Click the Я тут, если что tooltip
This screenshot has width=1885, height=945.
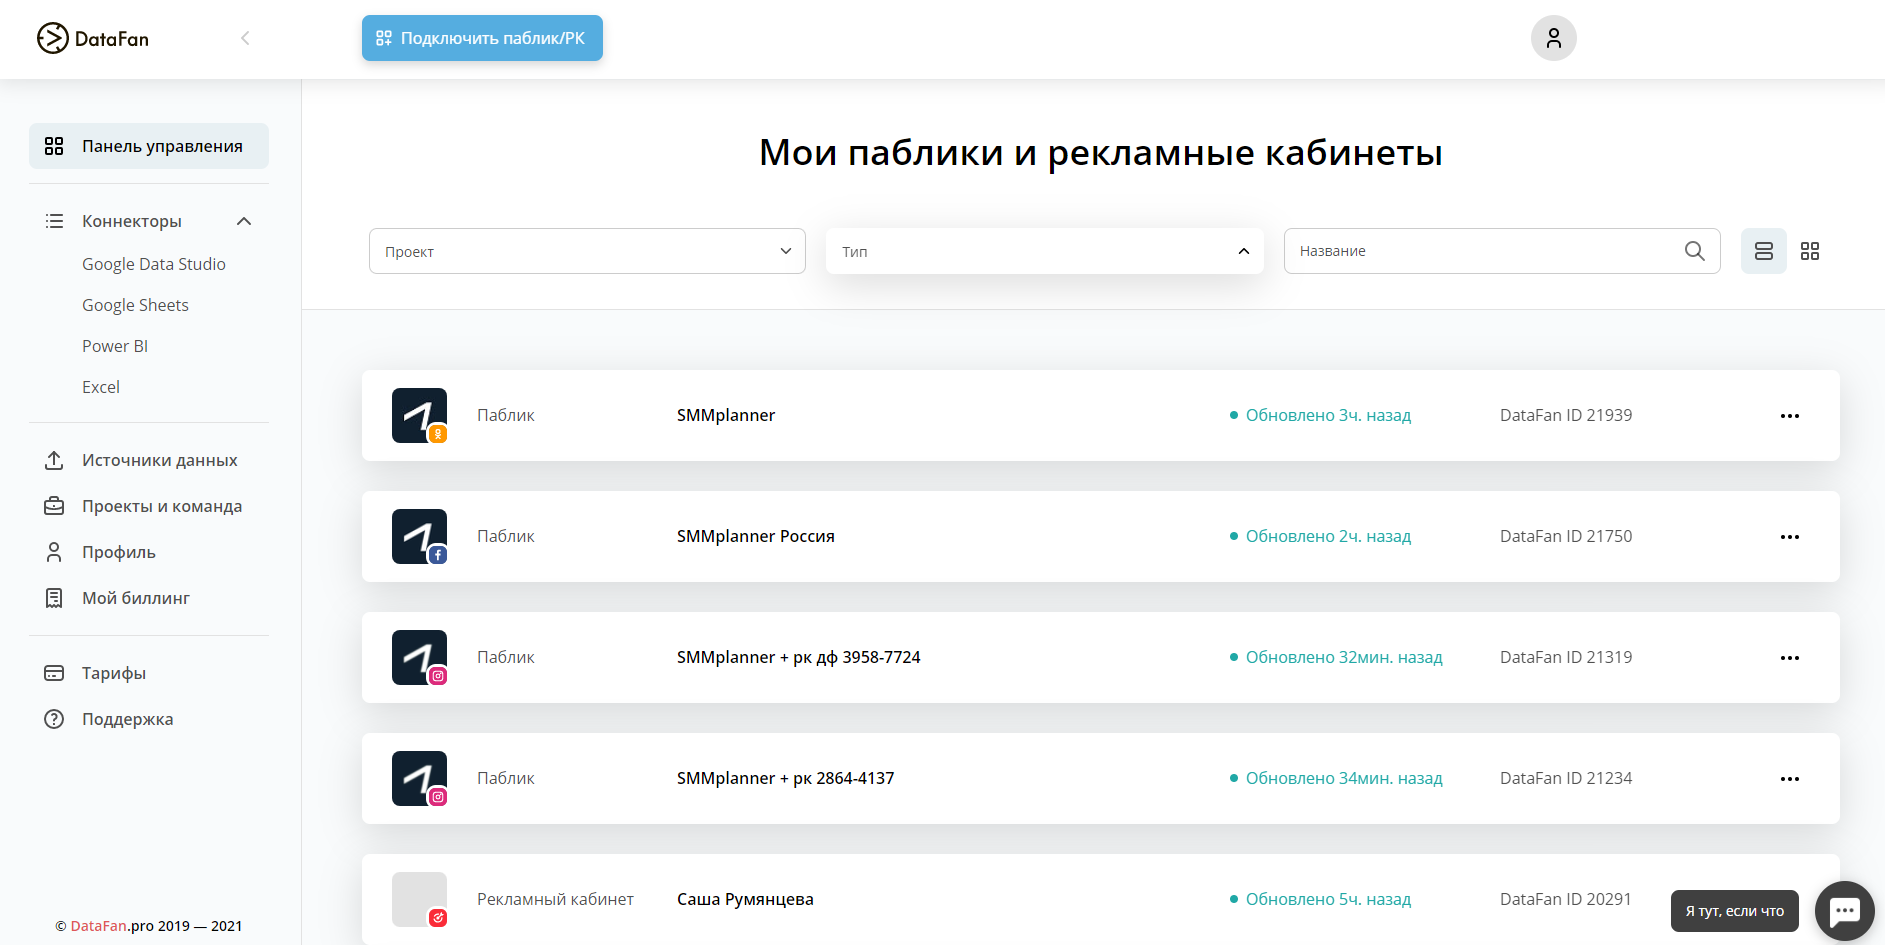coord(1735,911)
